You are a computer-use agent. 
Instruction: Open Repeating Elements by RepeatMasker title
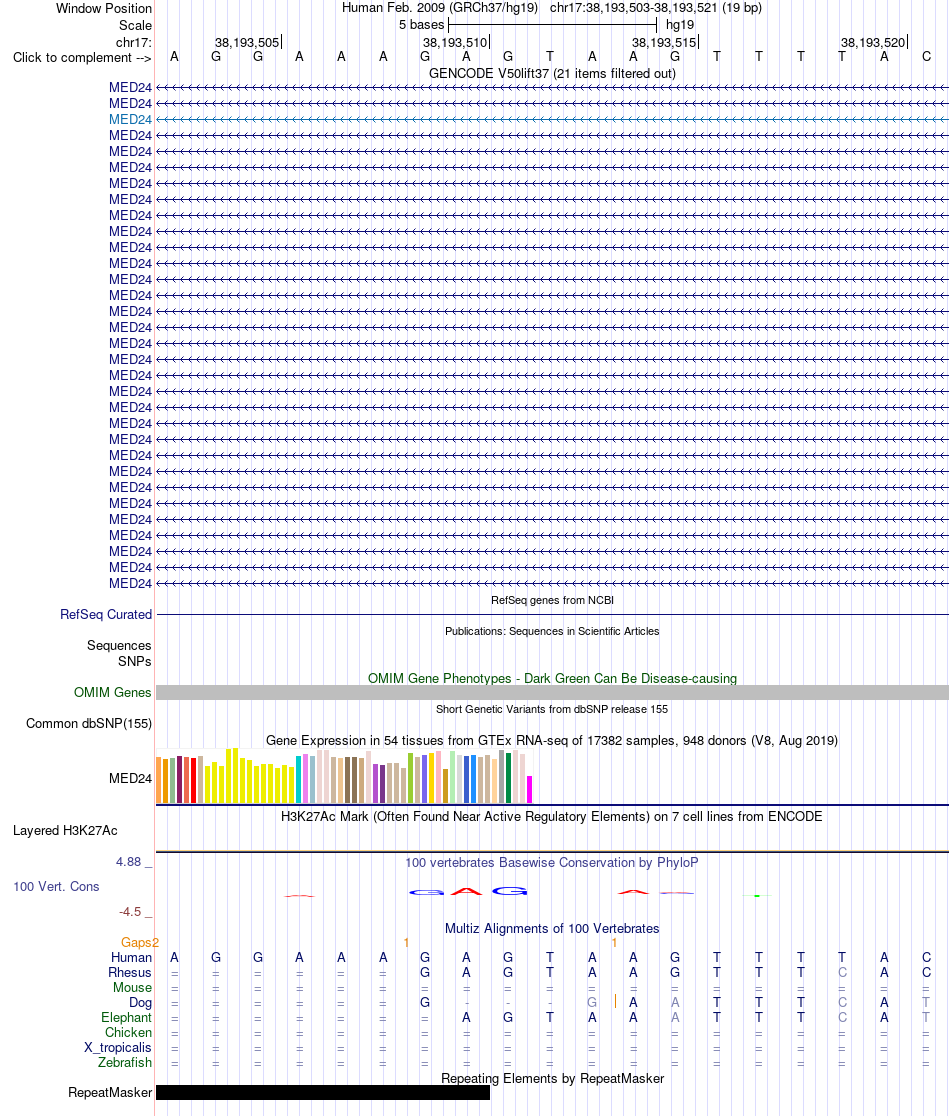(552, 1079)
